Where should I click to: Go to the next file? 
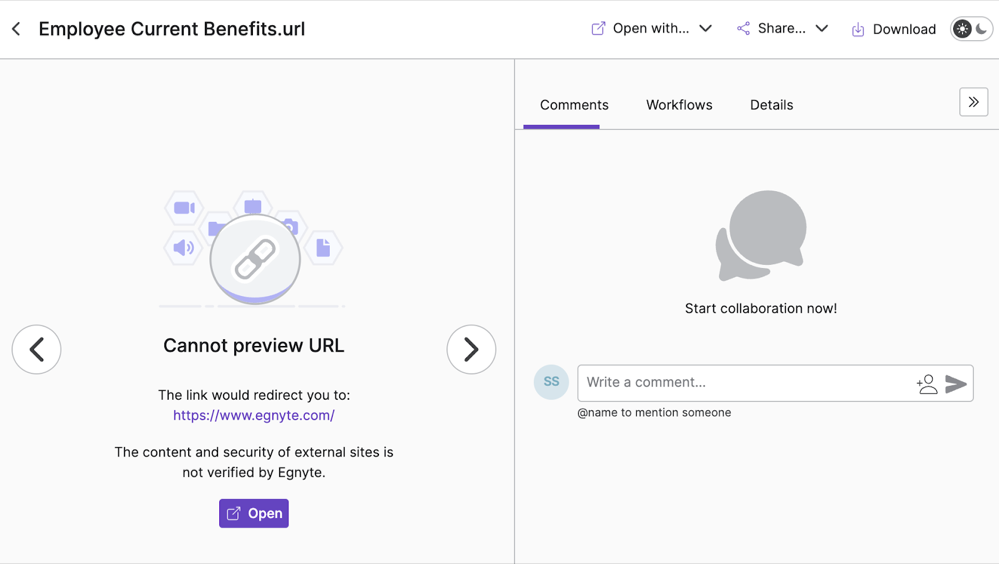[x=471, y=349]
